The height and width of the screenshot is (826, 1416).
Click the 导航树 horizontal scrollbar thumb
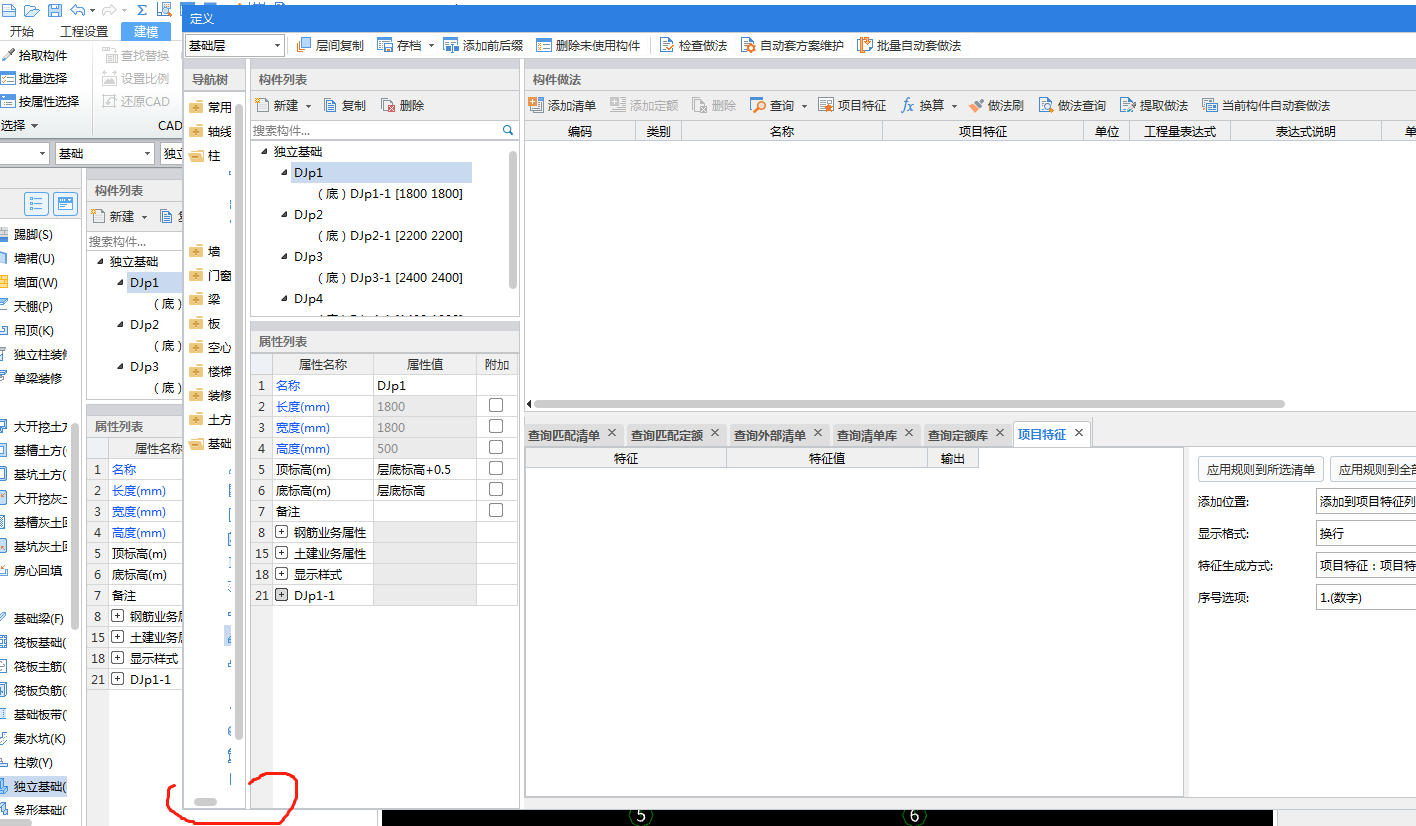point(205,801)
